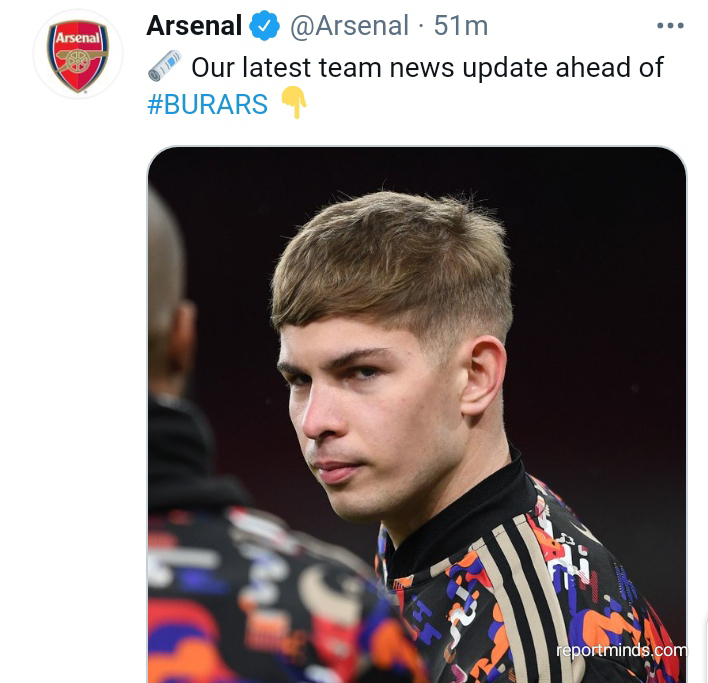
Task: Click the pointing-down hand emoji
Action: 293,103
